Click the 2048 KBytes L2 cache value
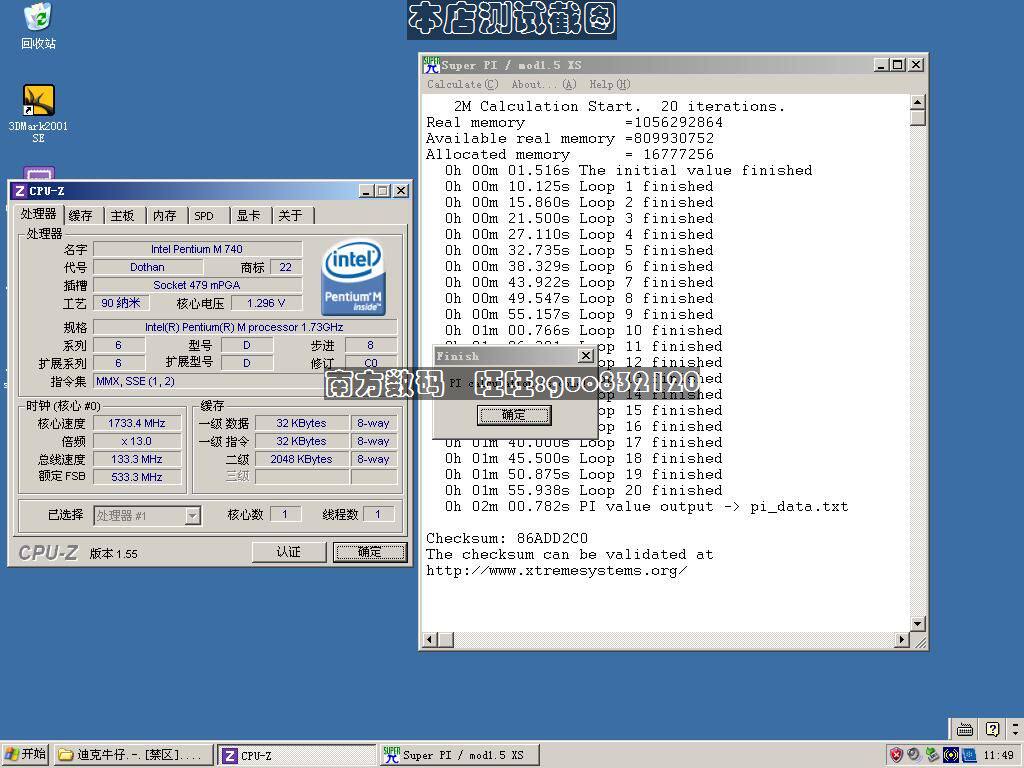Image resolution: width=1024 pixels, height=768 pixels. [x=302, y=459]
